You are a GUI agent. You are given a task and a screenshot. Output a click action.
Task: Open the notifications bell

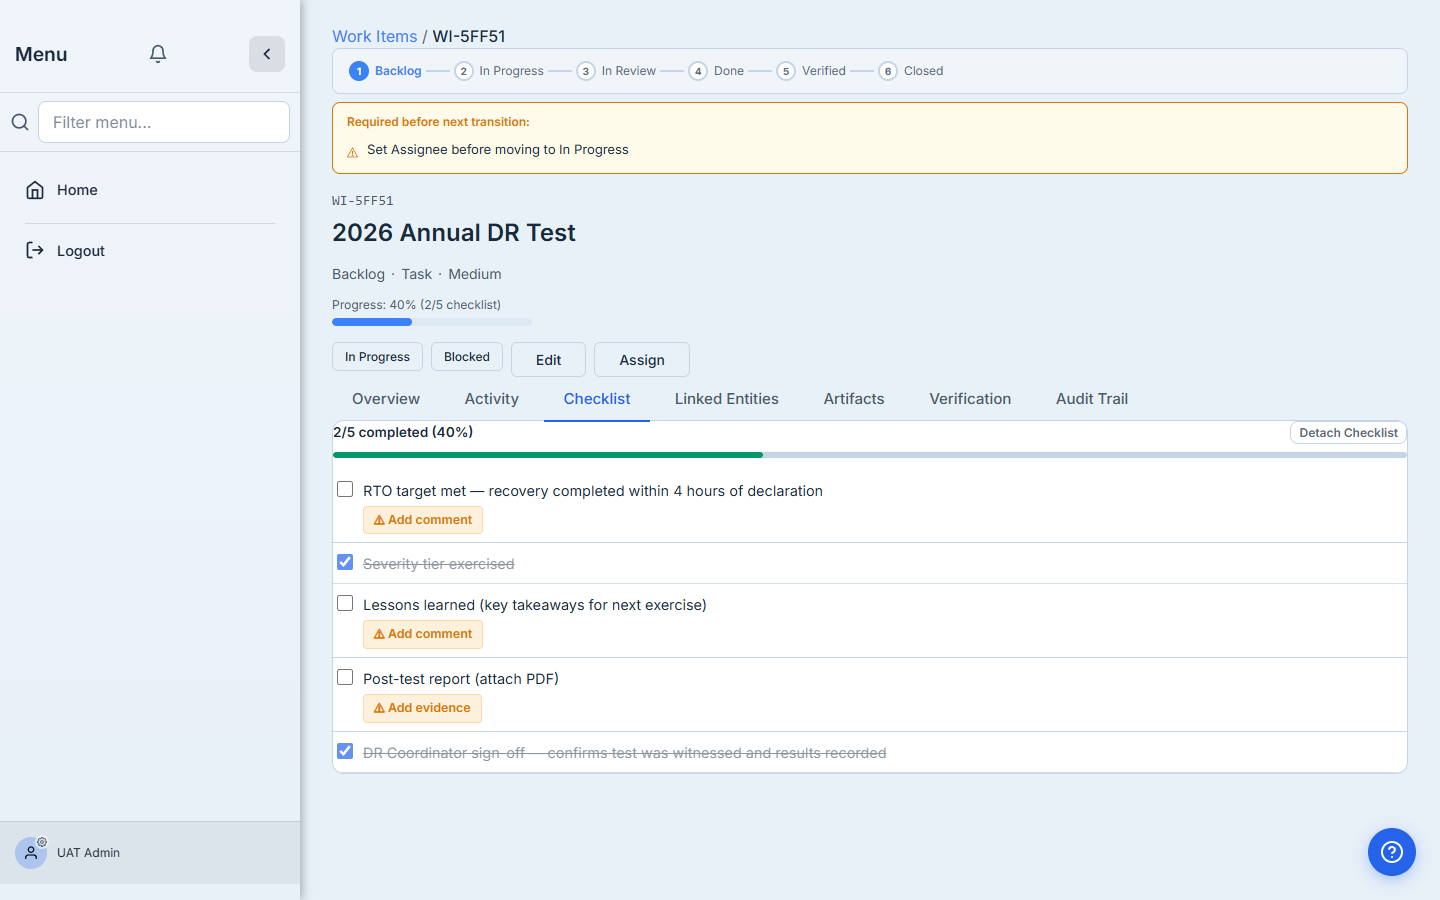coord(158,54)
